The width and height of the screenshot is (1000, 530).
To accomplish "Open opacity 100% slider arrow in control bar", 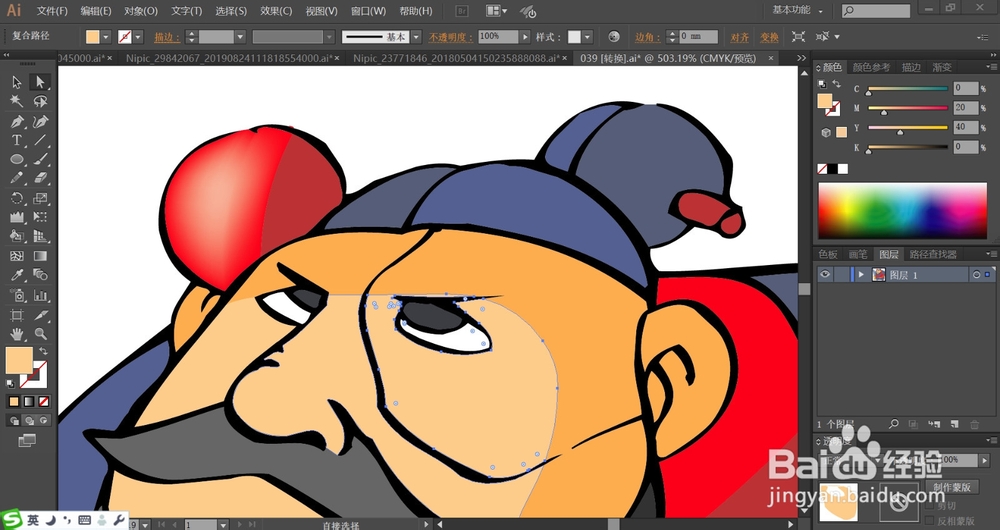I will click(526, 37).
